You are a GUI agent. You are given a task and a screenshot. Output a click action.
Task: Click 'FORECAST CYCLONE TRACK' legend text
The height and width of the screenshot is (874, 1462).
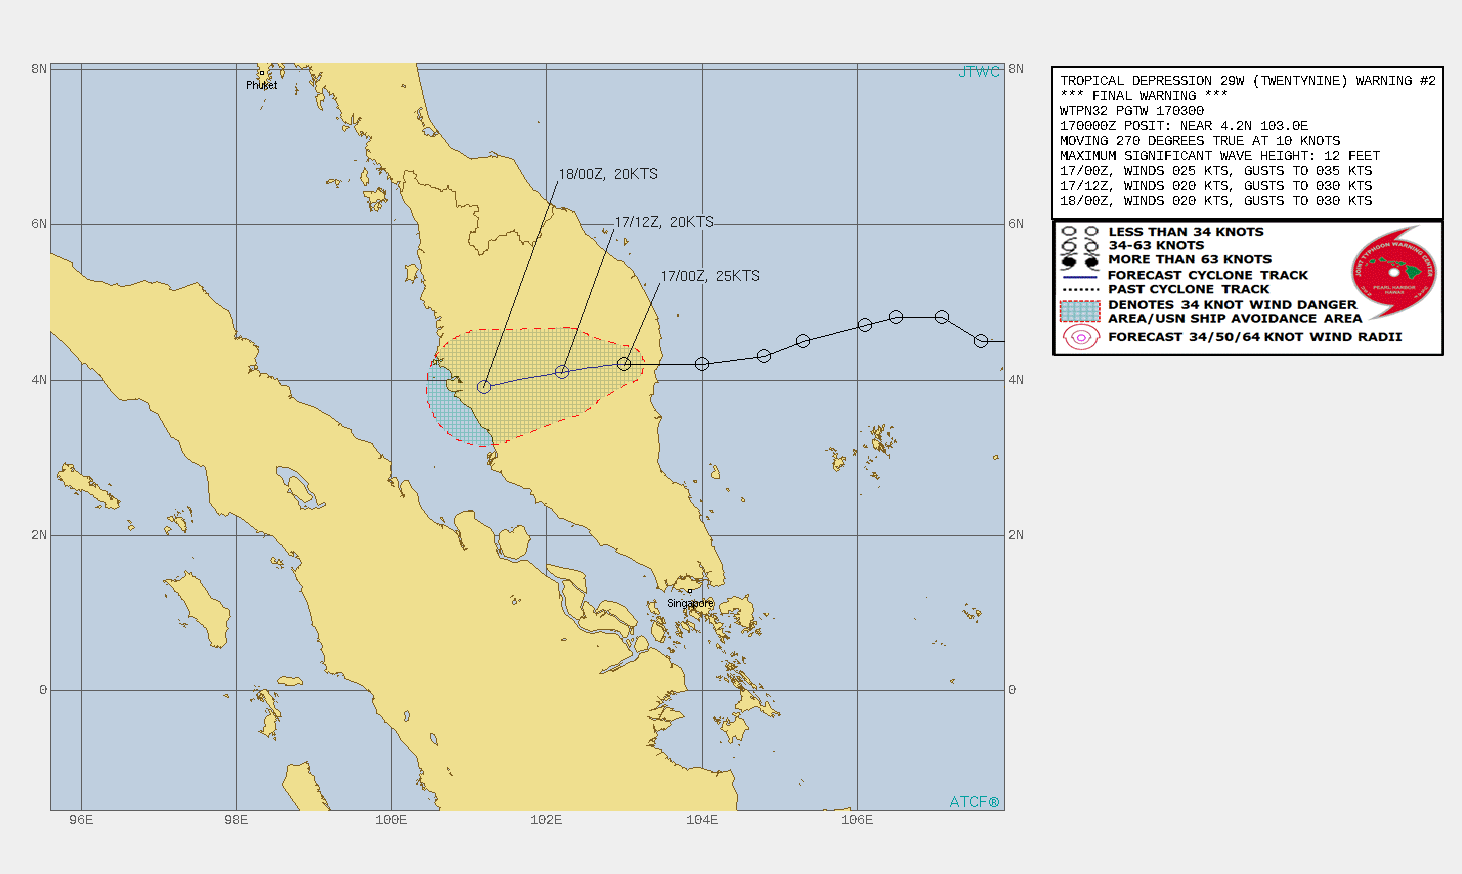tap(1208, 275)
